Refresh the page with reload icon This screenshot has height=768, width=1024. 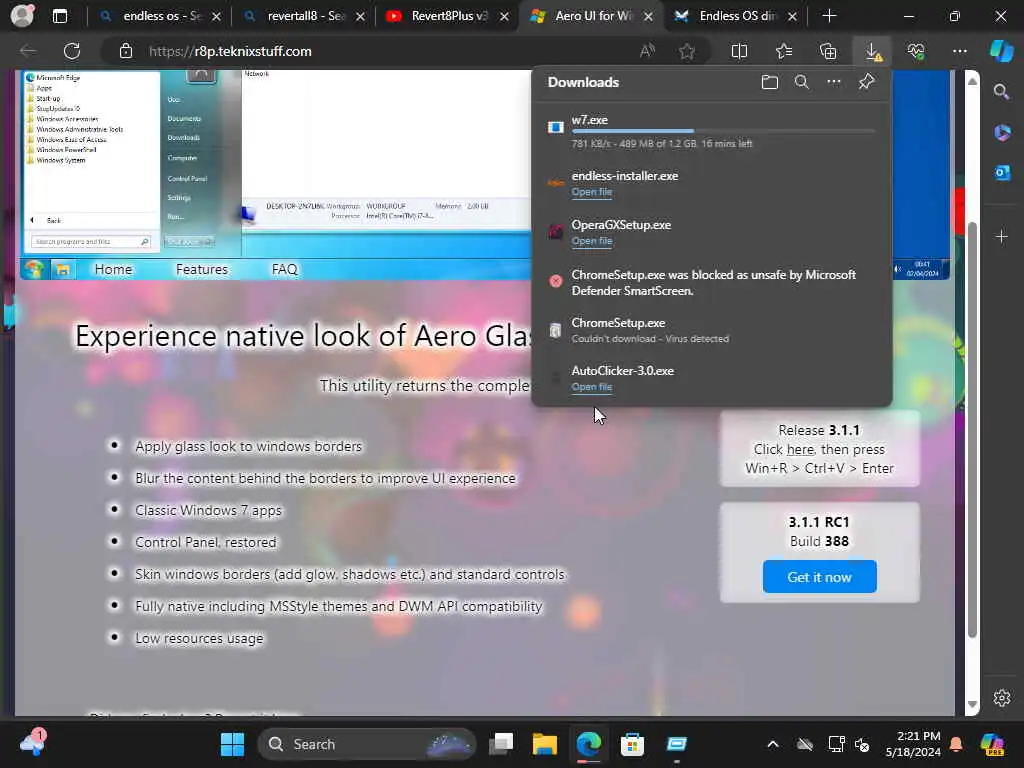[x=72, y=51]
